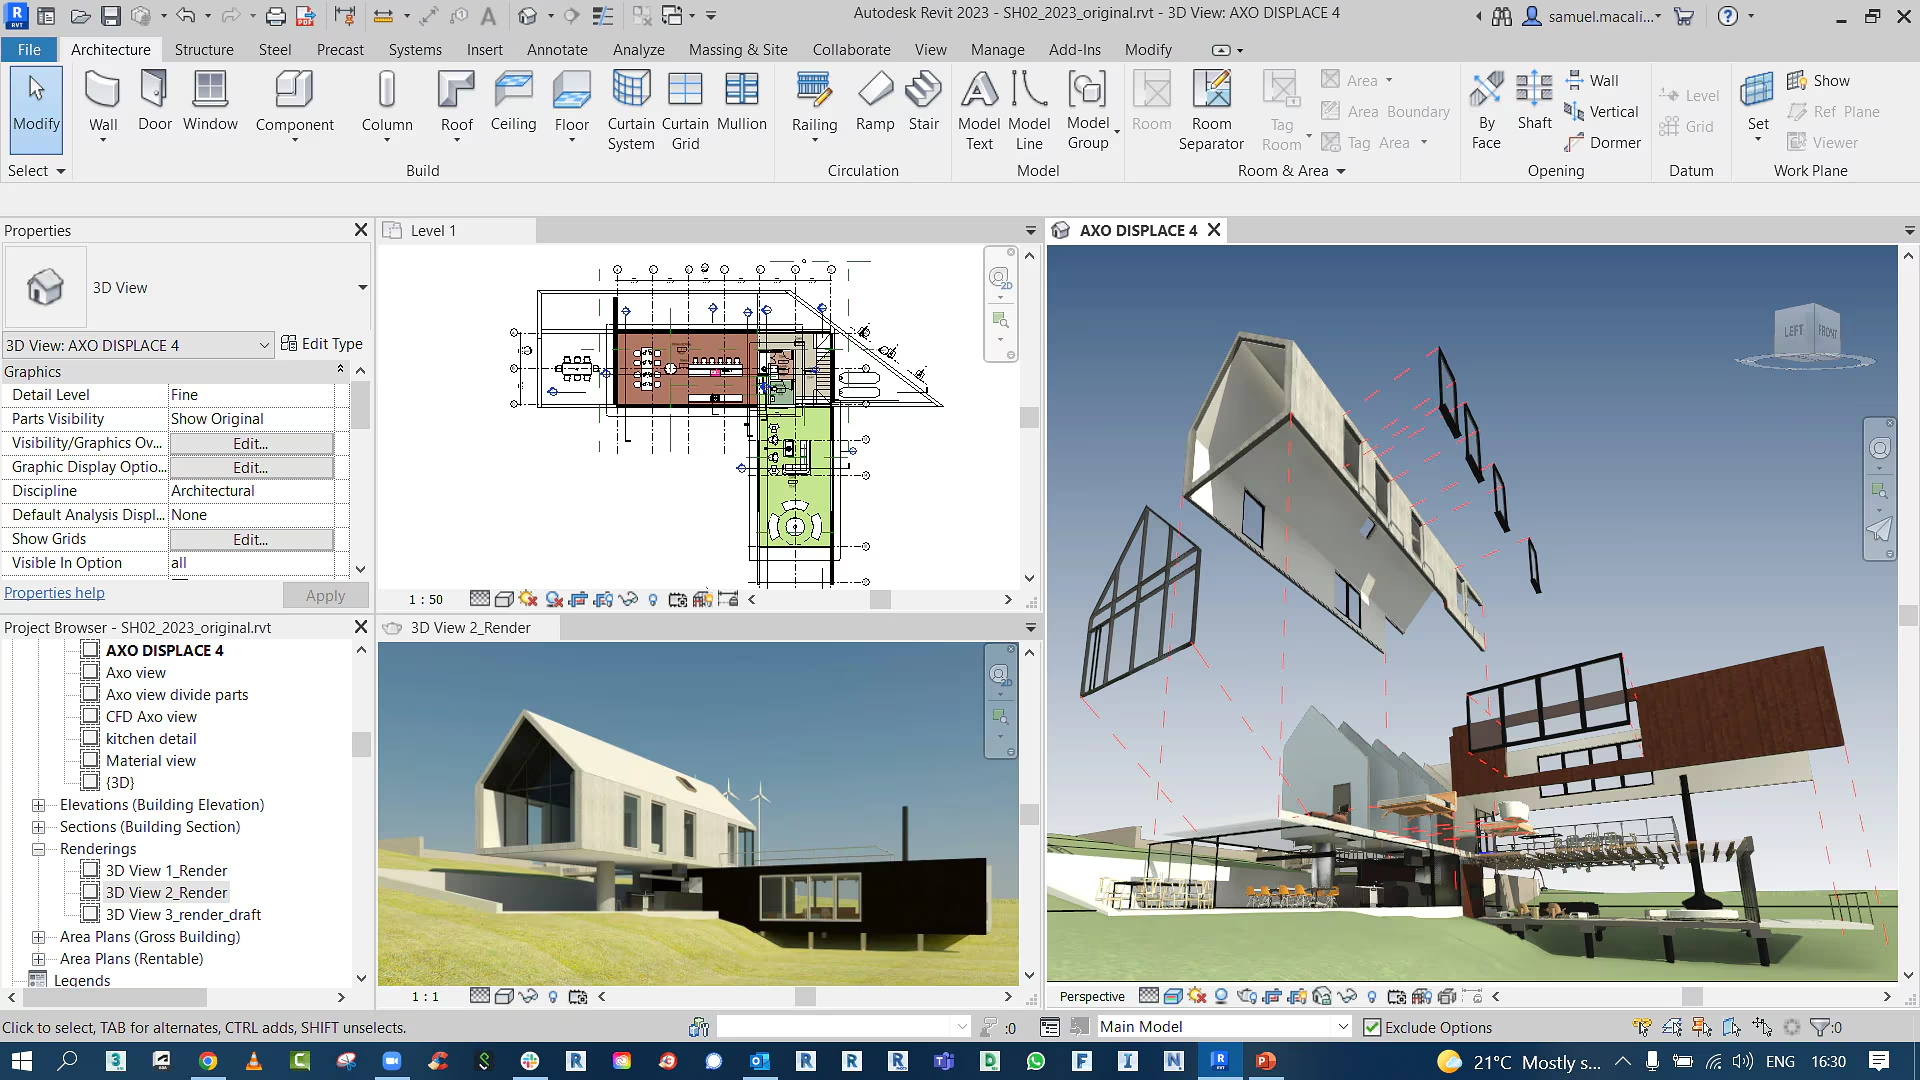
Task: Switch to the Level 1 floor plan tab
Action: [x=436, y=229]
